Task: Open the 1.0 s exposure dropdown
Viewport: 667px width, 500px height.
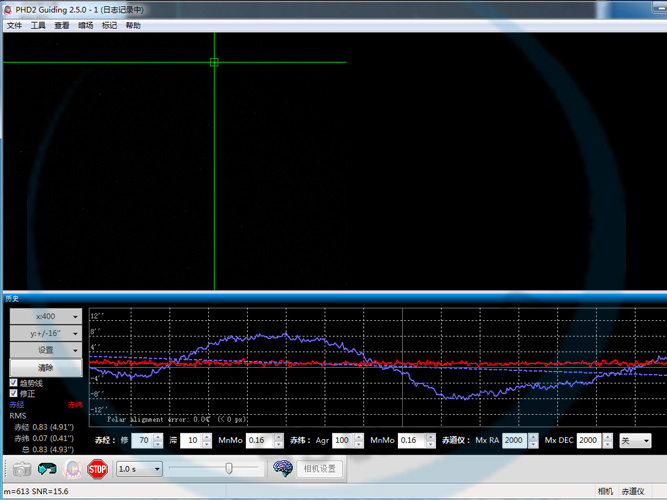Action: [x=138, y=468]
